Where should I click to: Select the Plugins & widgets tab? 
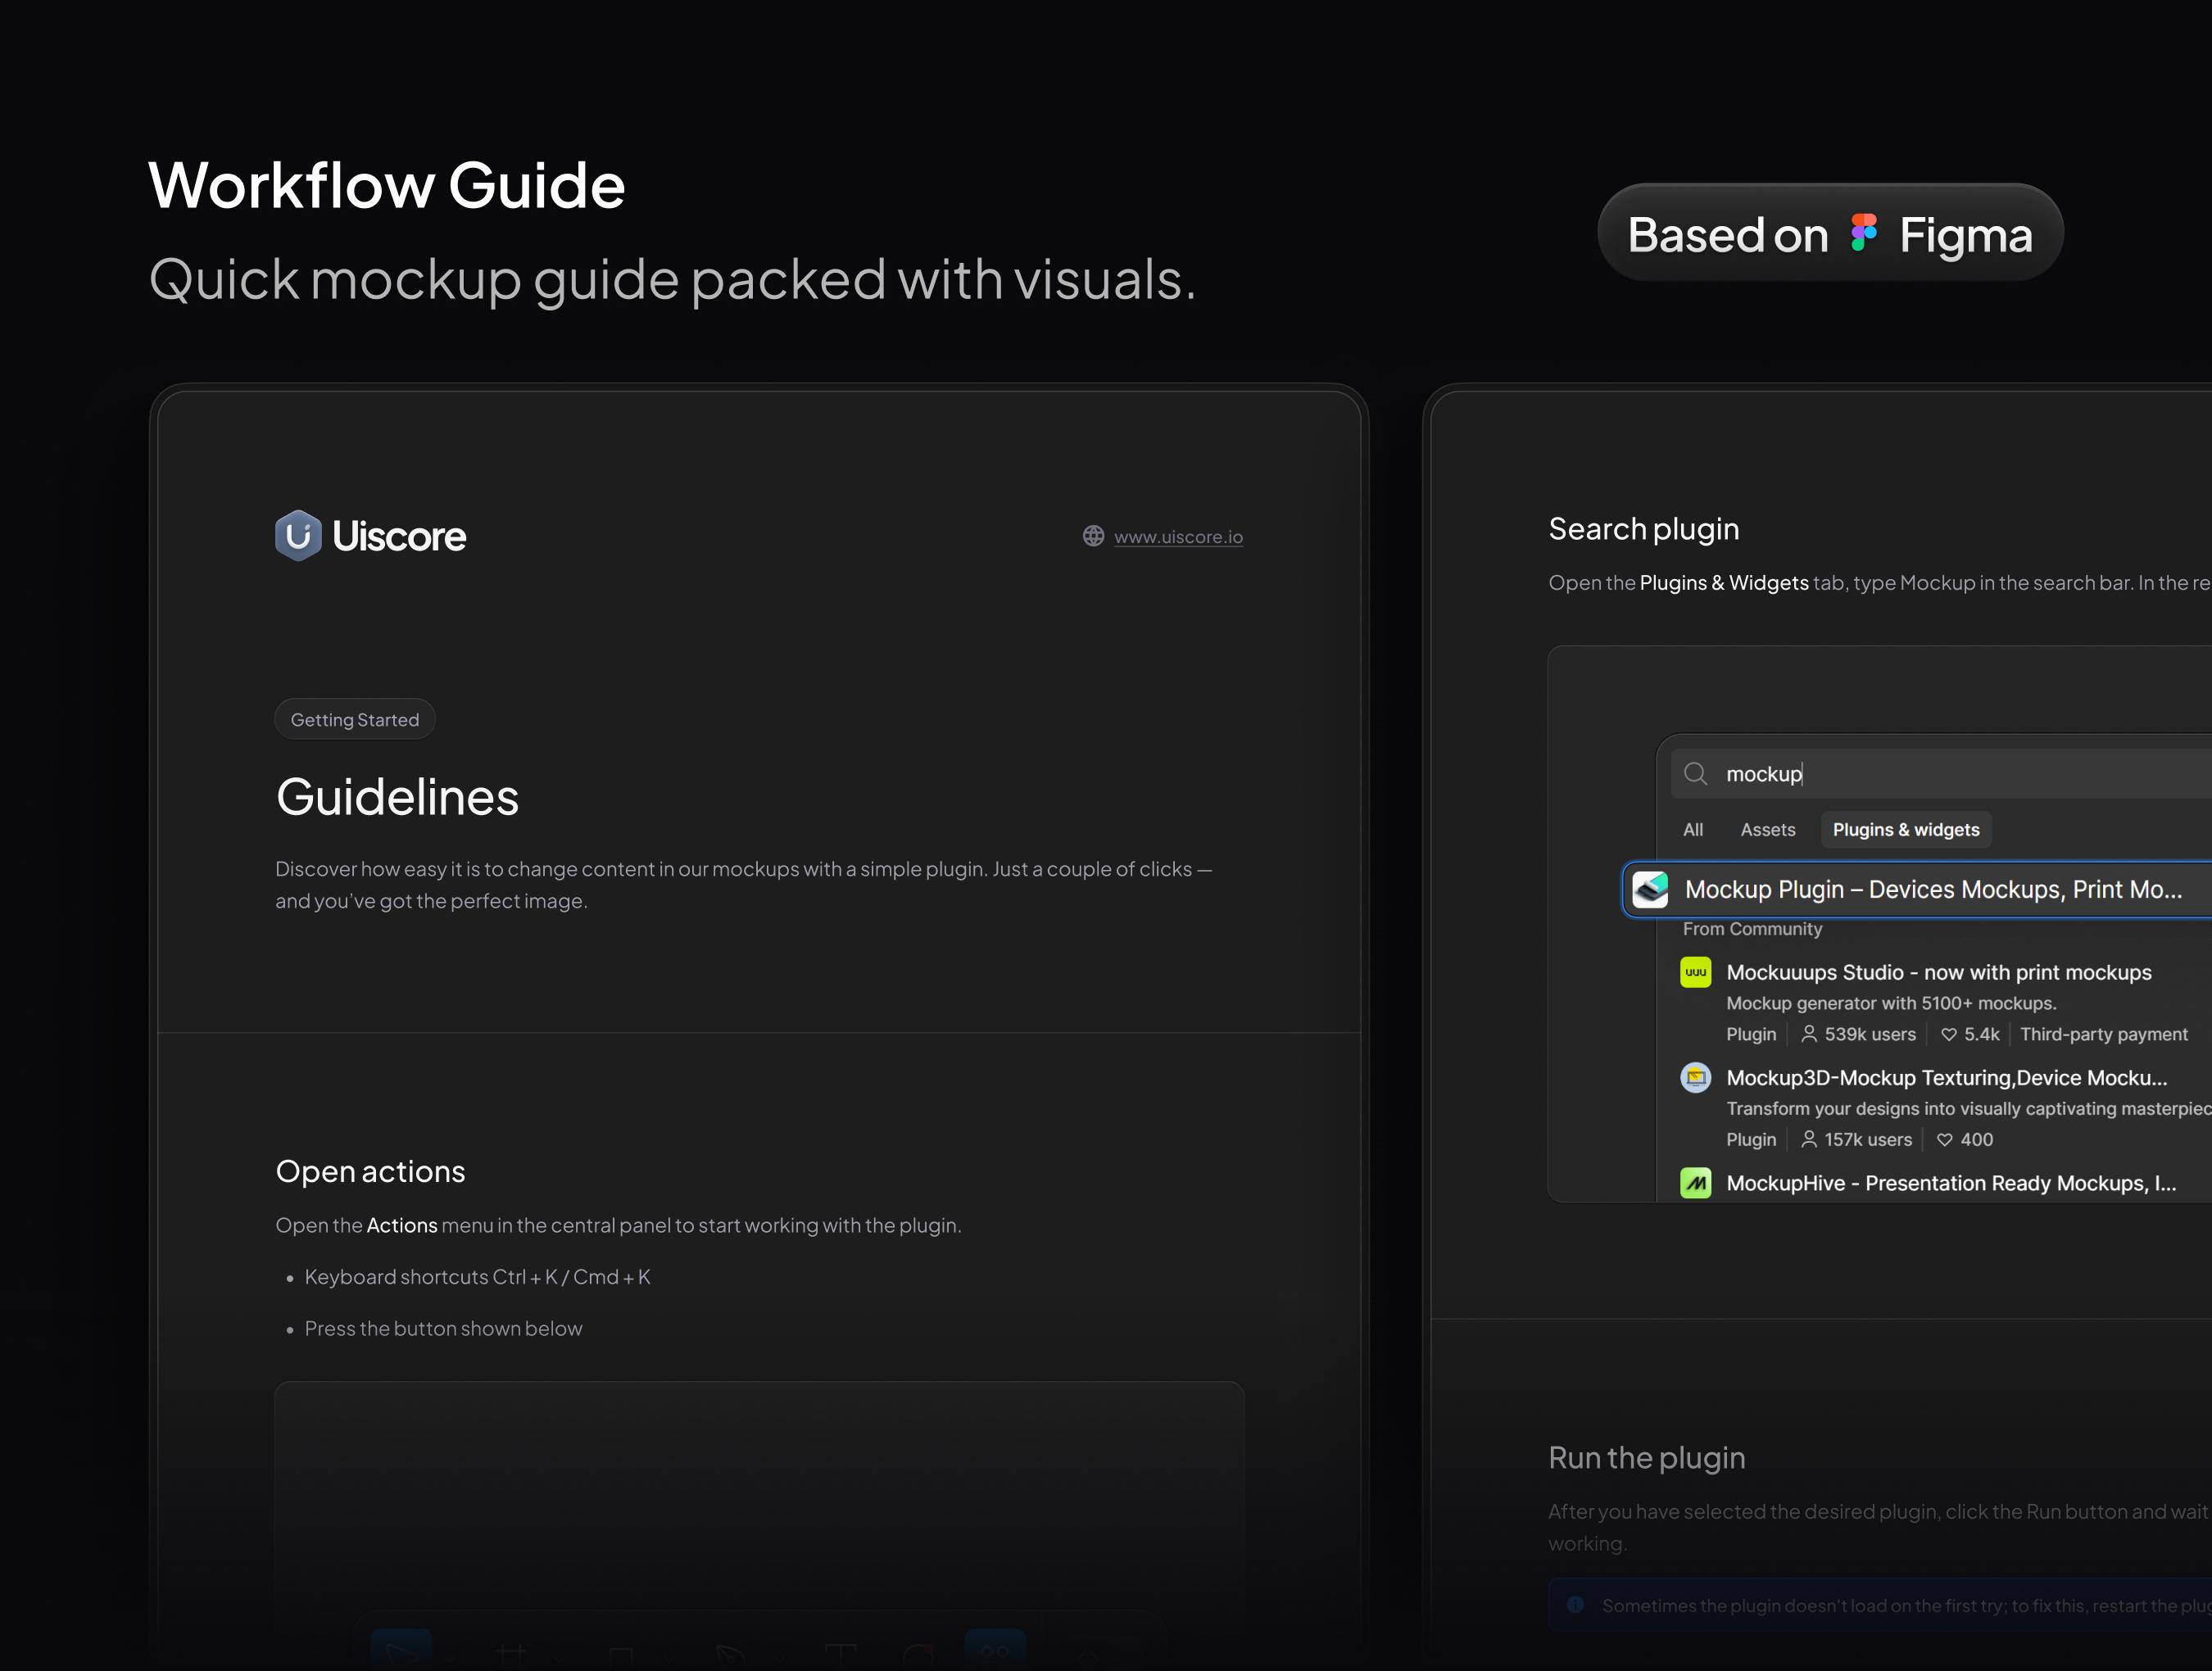[x=1905, y=830]
